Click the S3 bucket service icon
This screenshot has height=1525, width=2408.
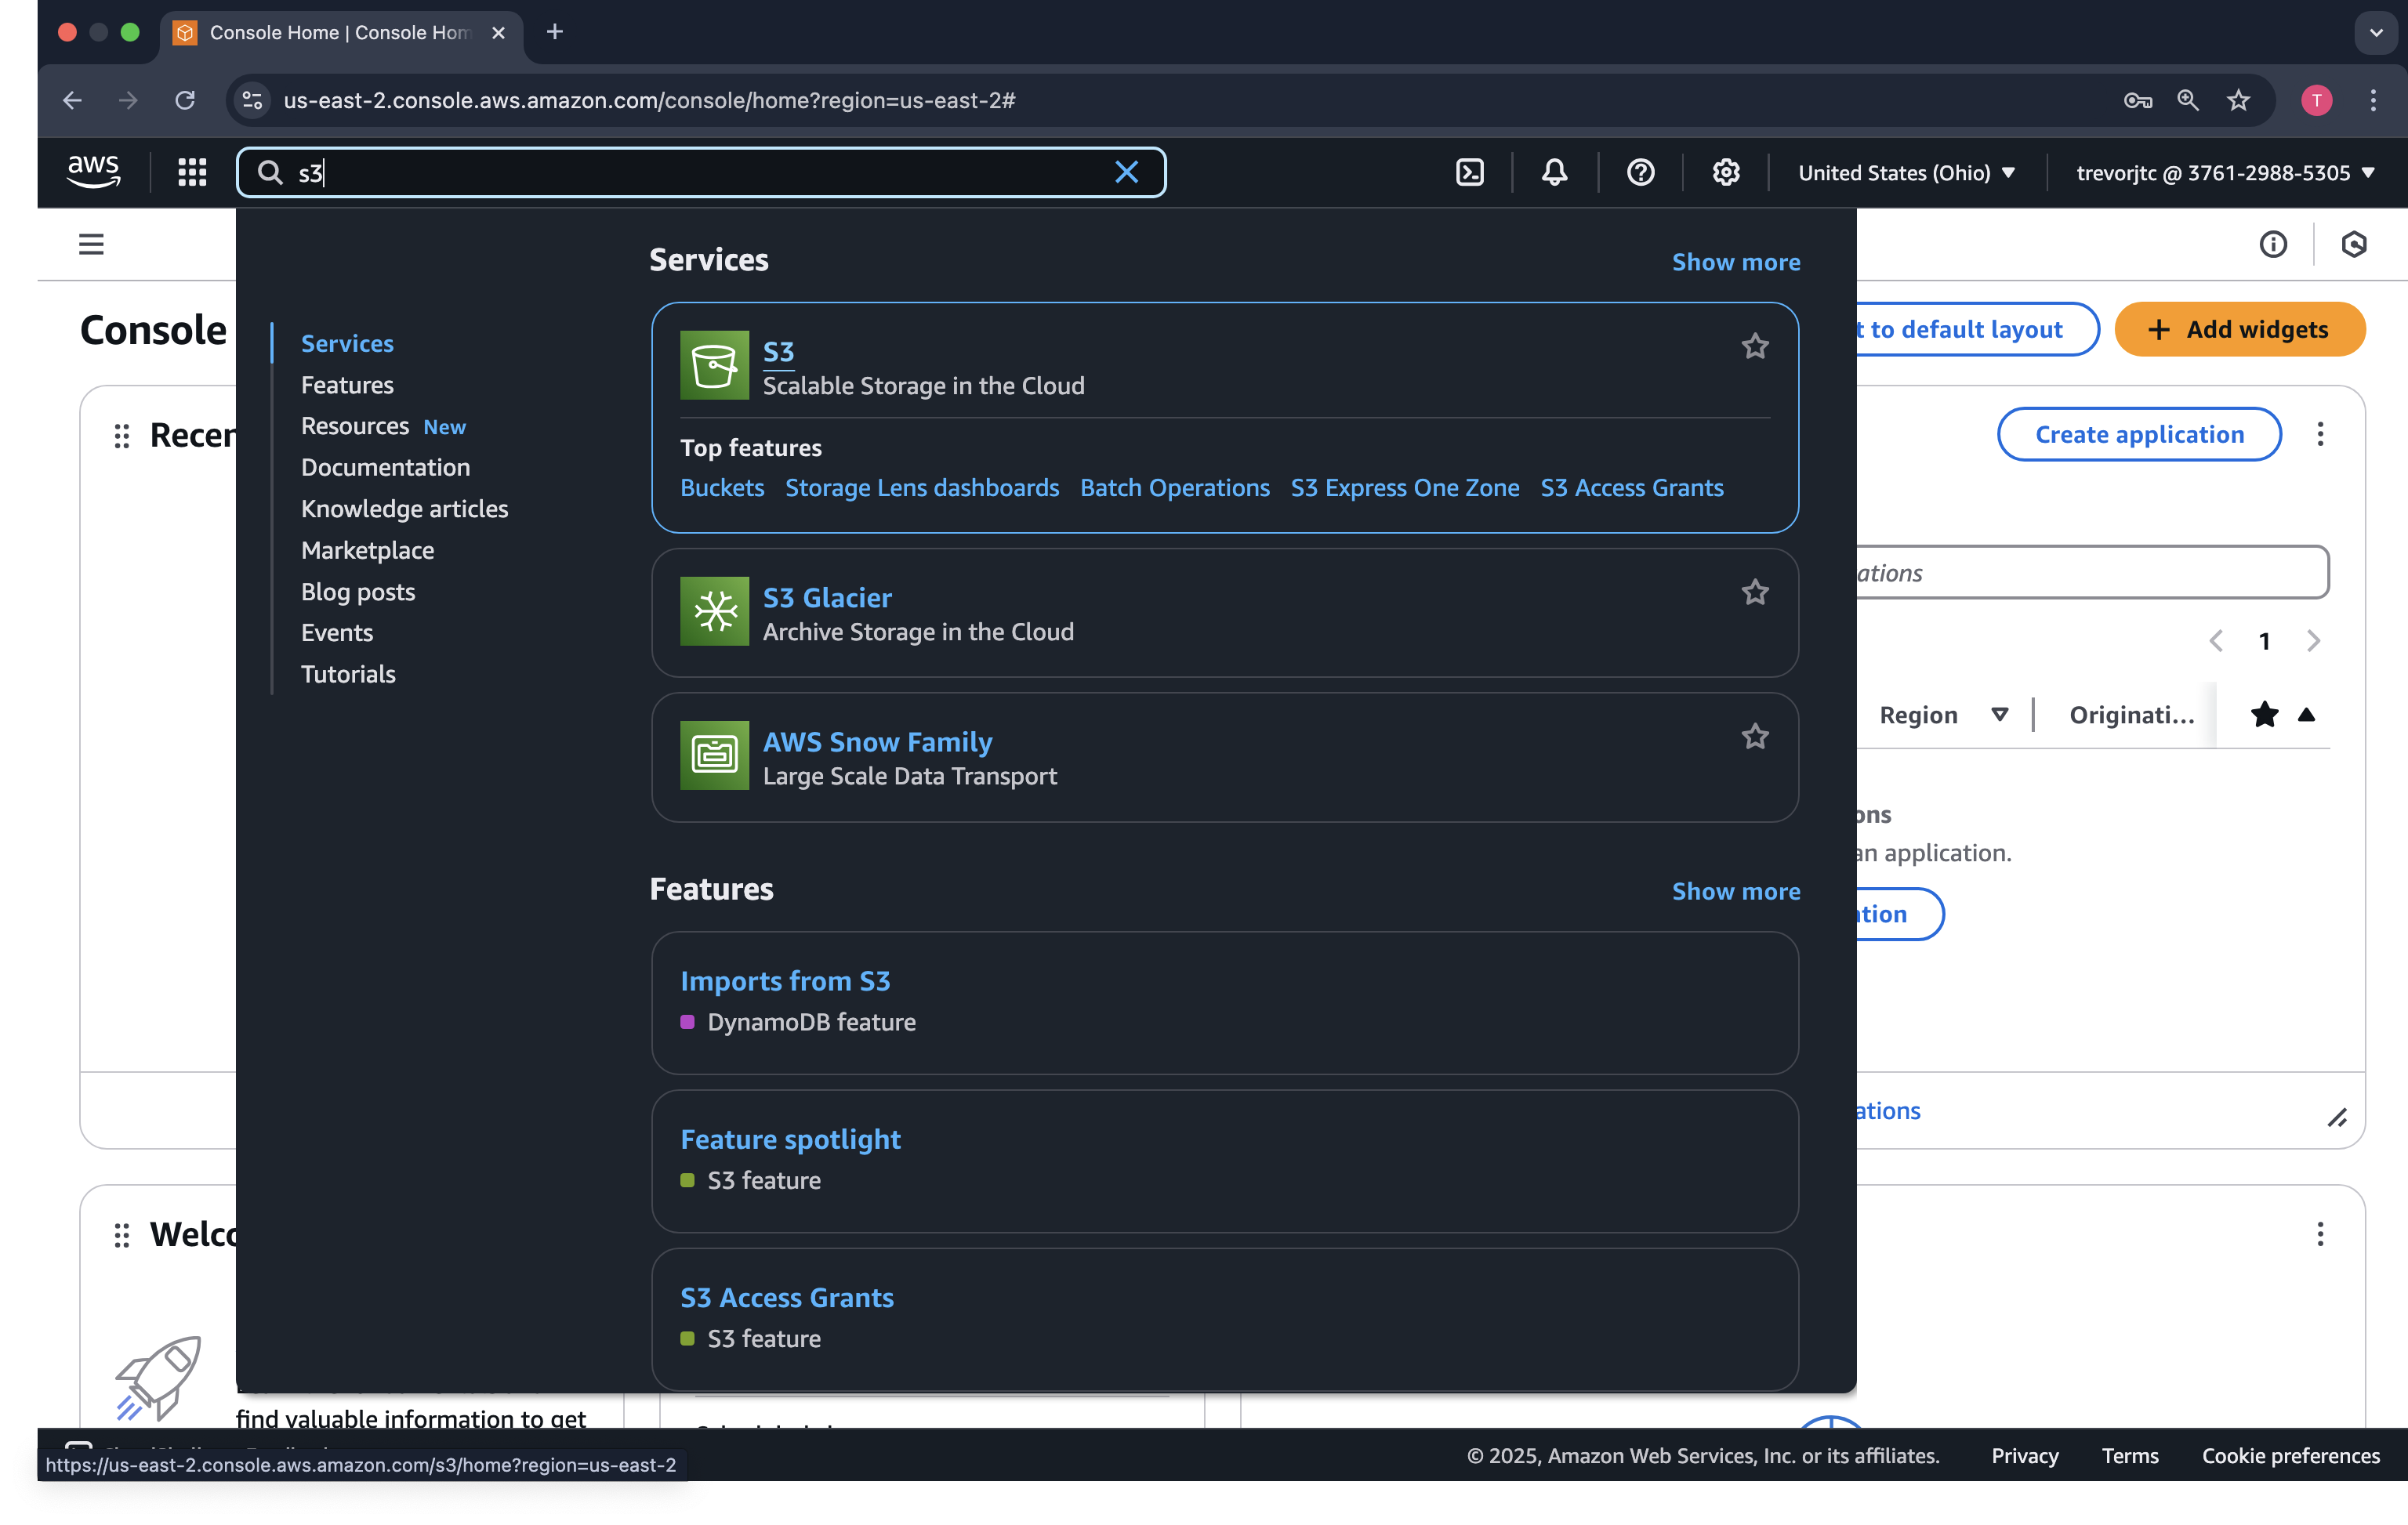(713, 365)
